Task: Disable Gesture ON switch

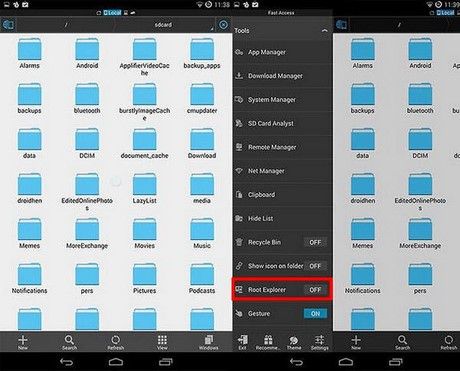Action: 315,314
